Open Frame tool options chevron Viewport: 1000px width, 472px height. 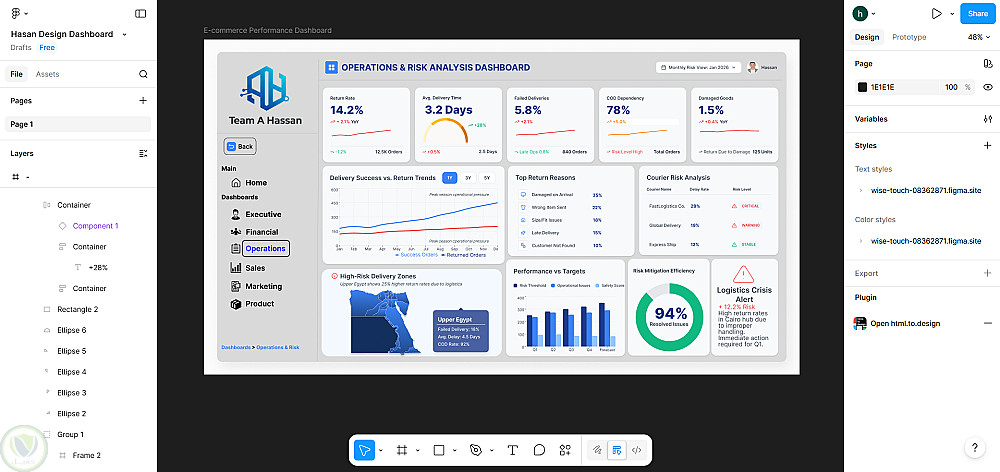(418, 450)
